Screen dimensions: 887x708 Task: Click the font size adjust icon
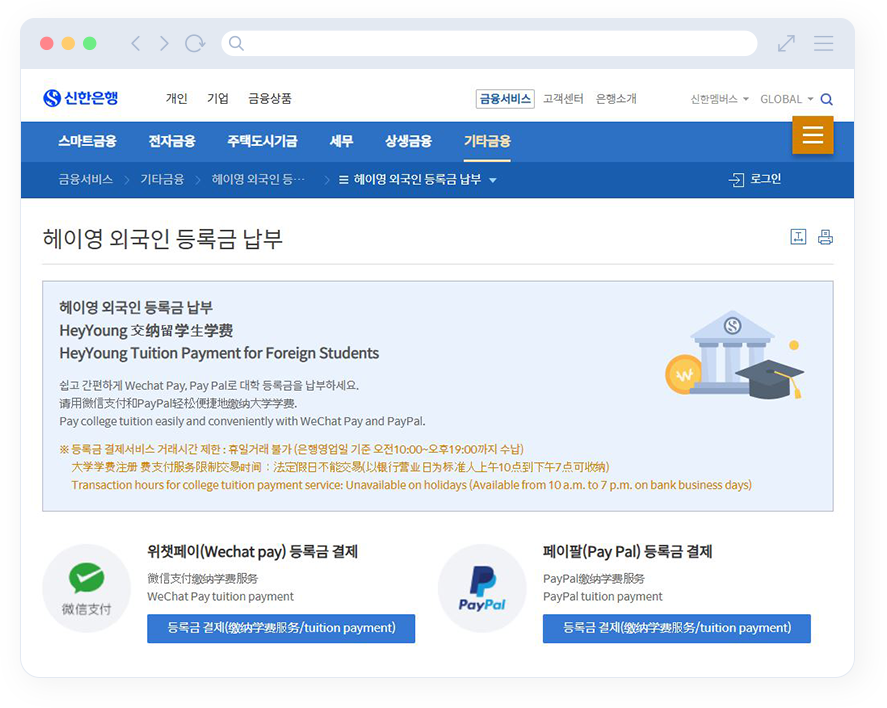pyautogui.click(x=798, y=237)
